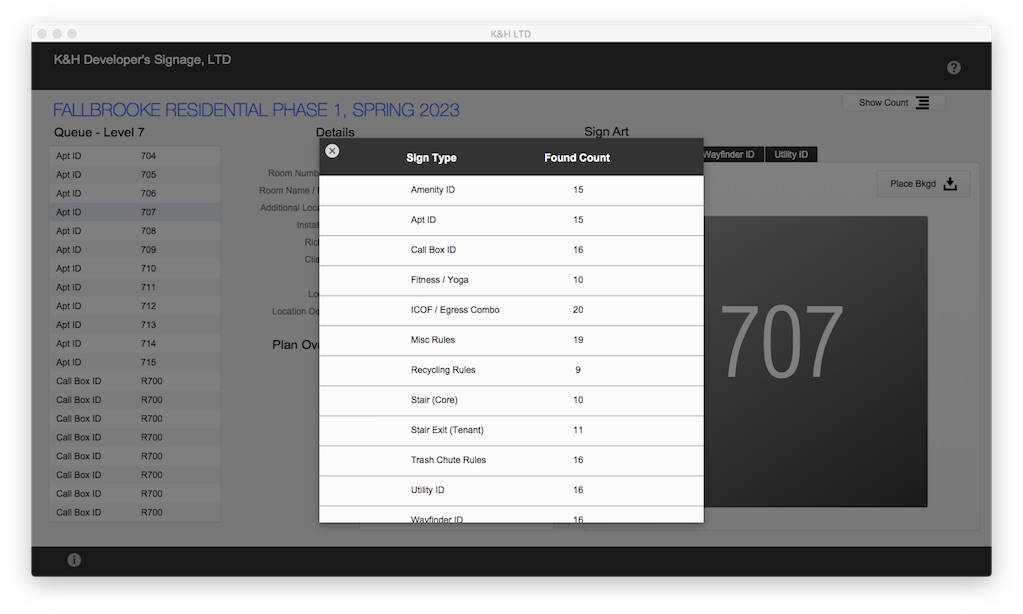Click the 707 sign art preview
This screenshot has width=1023, height=614.
[816, 361]
